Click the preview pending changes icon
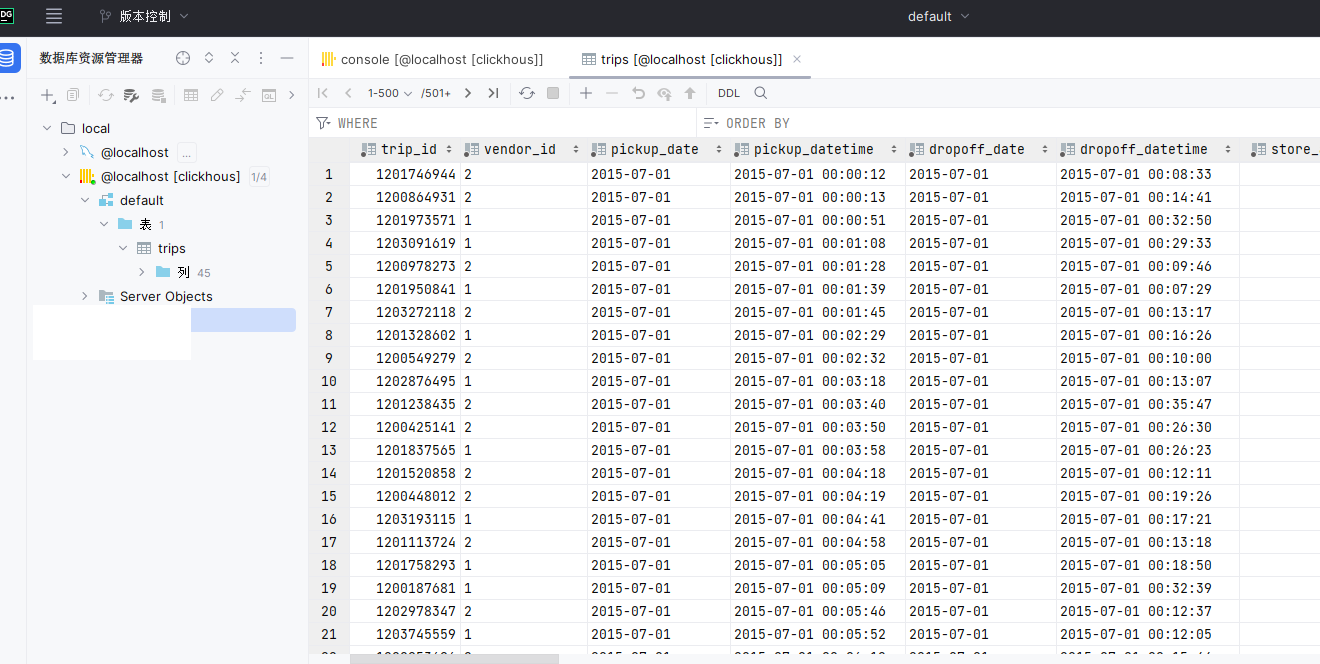 click(664, 93)
